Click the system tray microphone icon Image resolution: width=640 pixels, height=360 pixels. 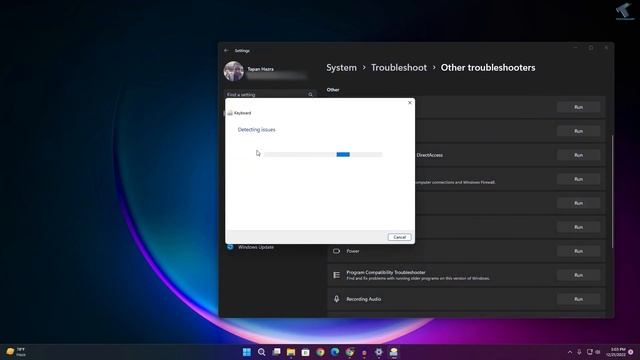[579, 352]
